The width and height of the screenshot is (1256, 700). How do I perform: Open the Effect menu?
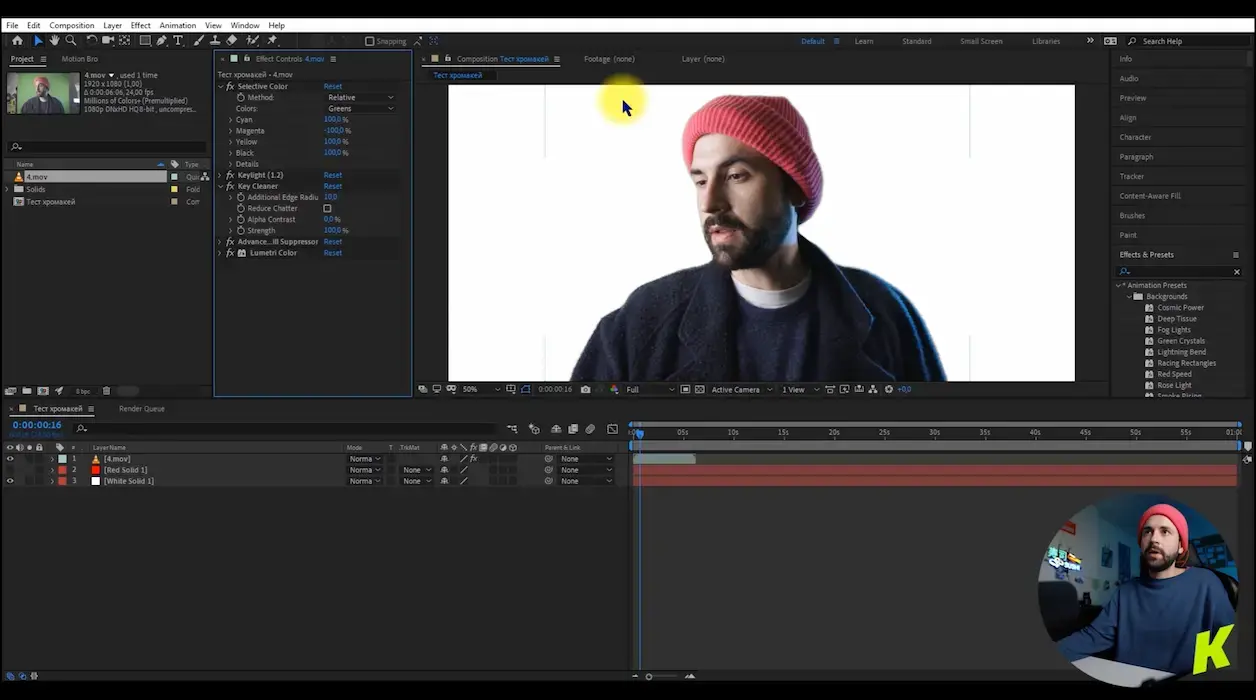(x=140, y=25)
